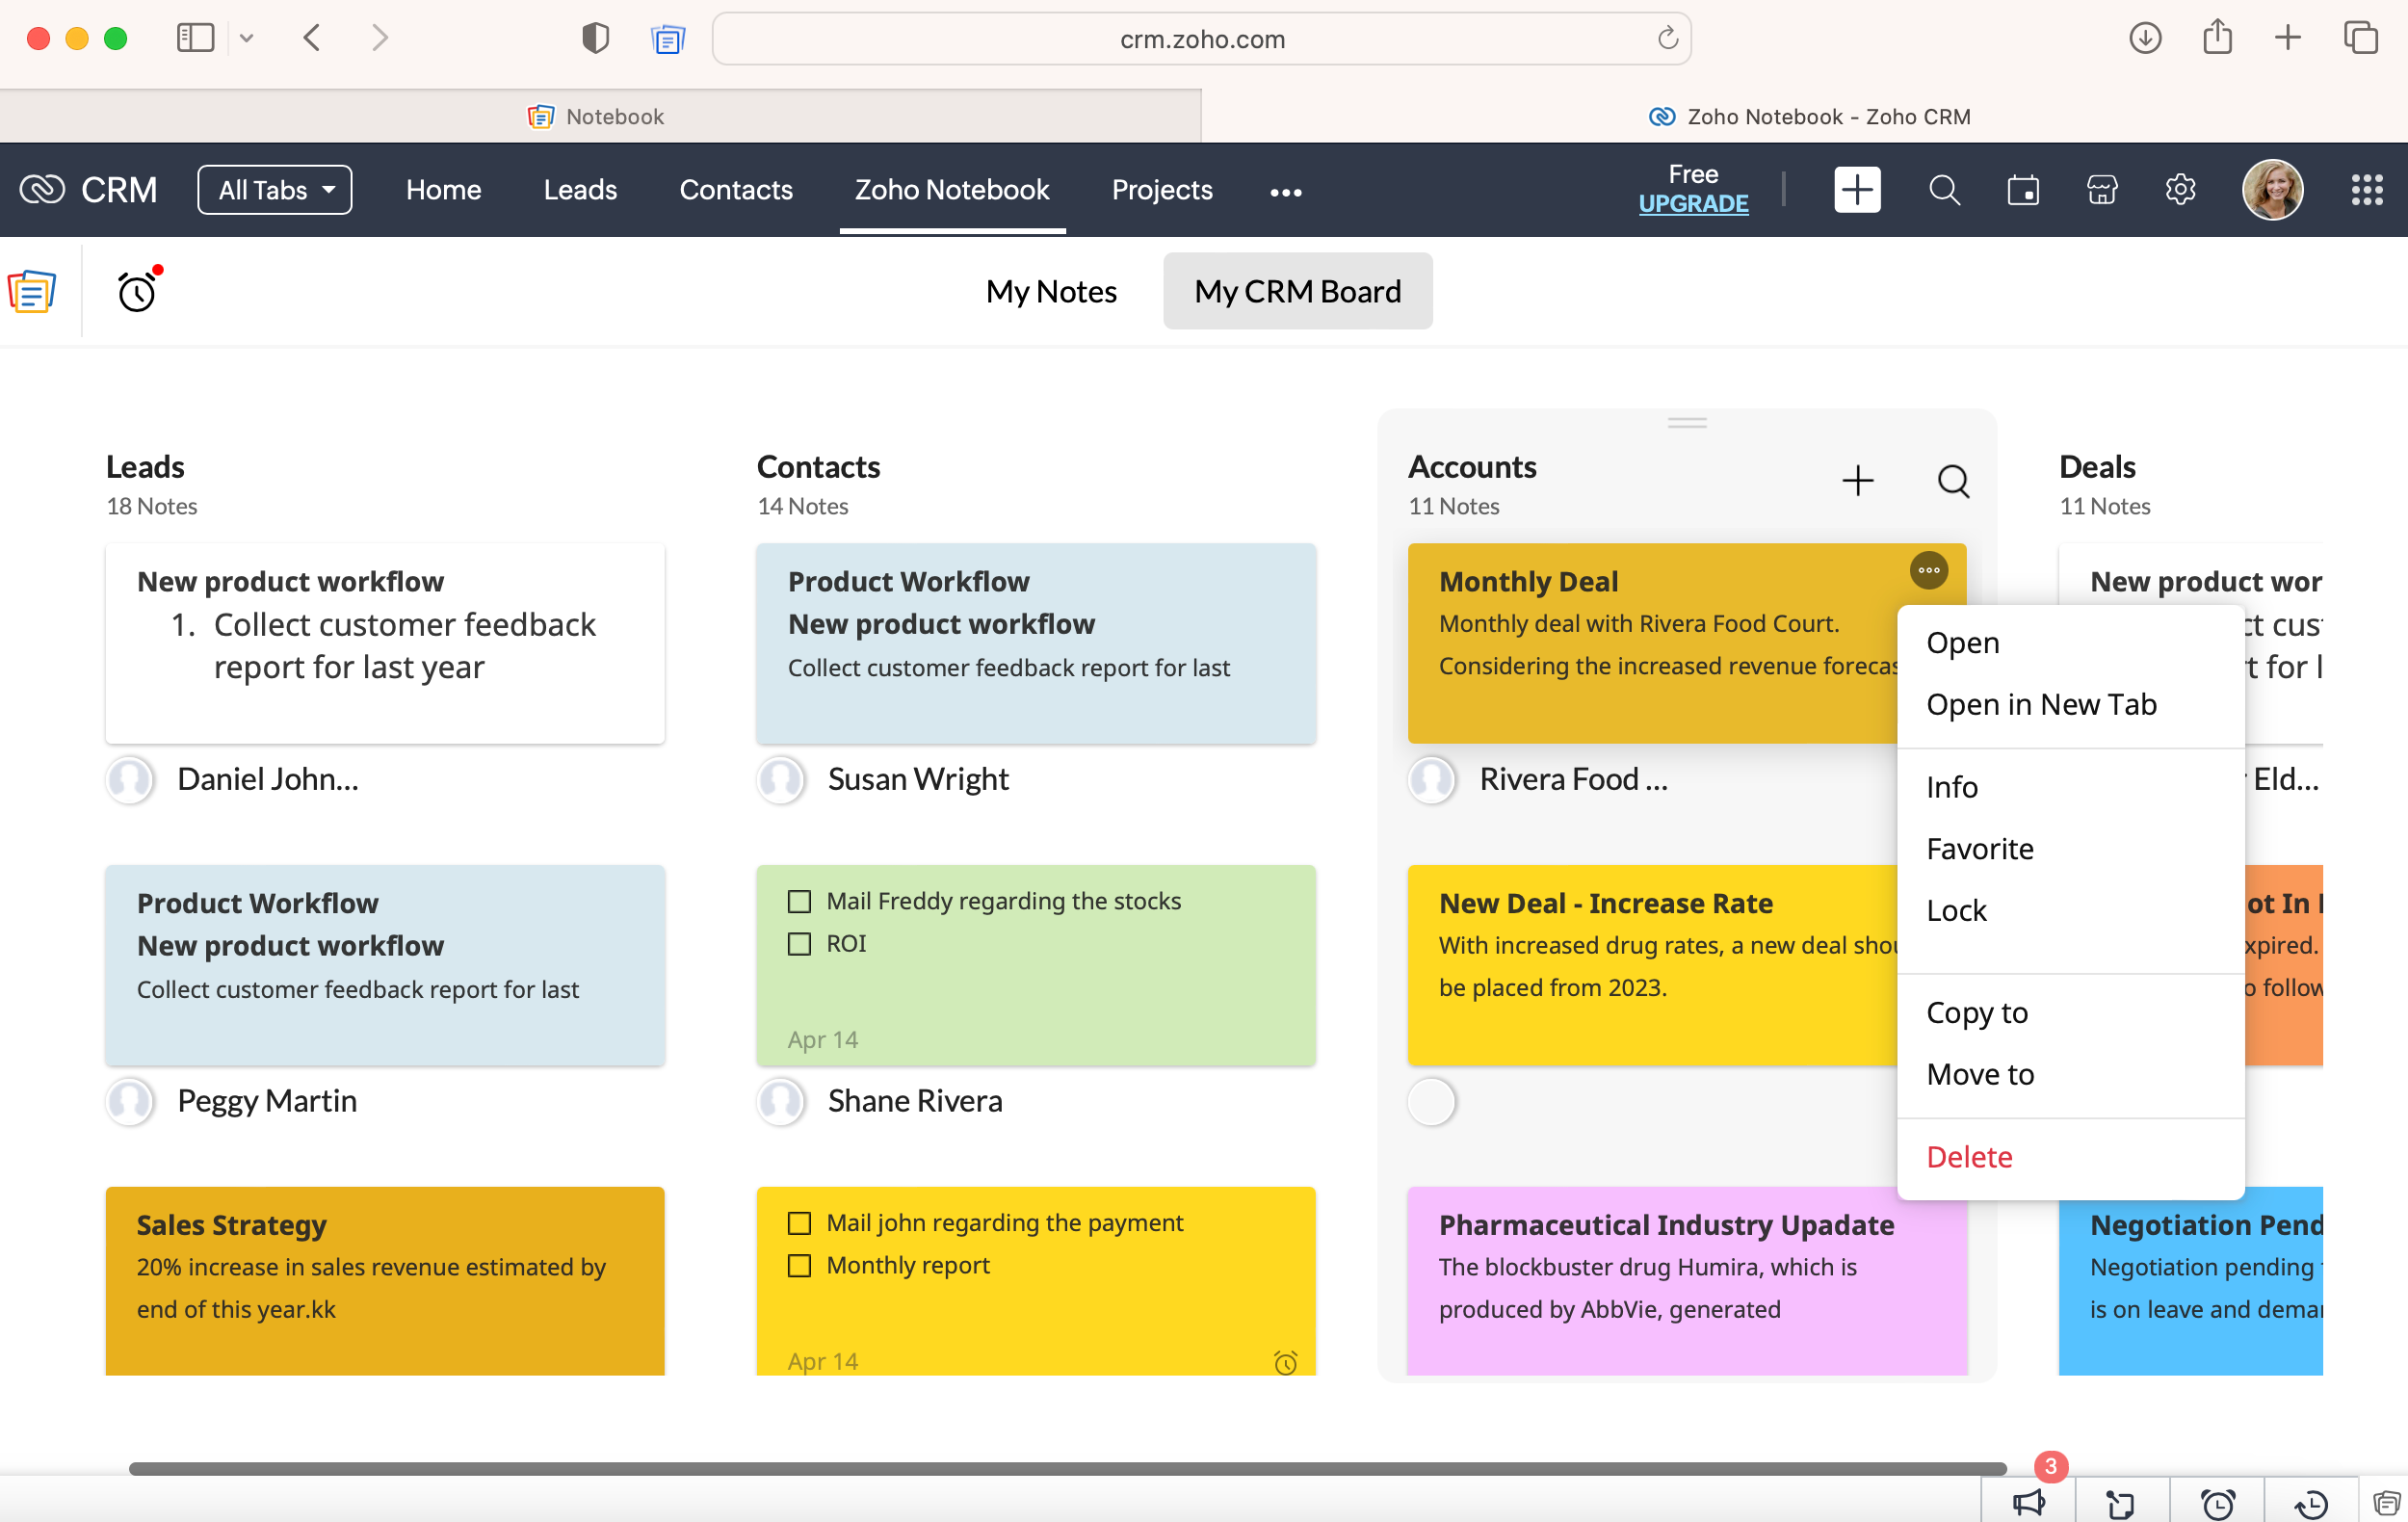Open the announcements megaphone icon in the bottom bar

[x=2029, y=1501]
